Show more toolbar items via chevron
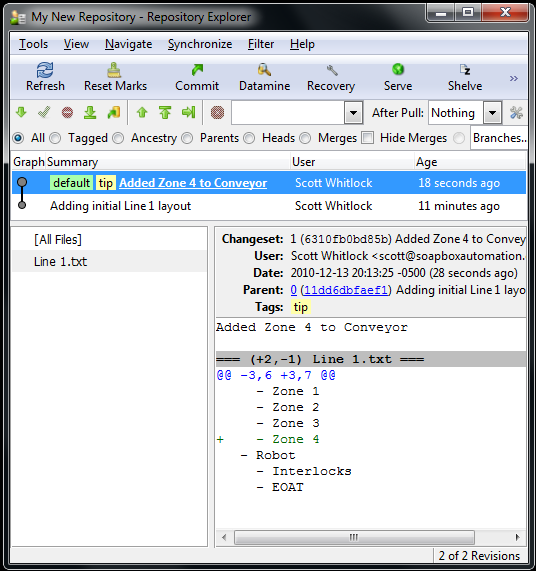 coord(513,79)
